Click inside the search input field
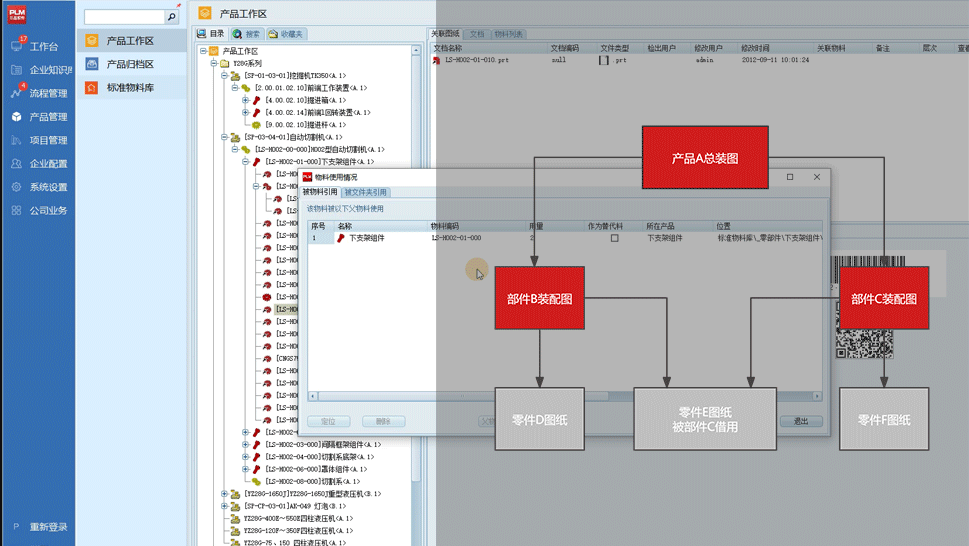The height and width of the screenshot is (546, 969). pyautogui.click(x=124, y=17)
